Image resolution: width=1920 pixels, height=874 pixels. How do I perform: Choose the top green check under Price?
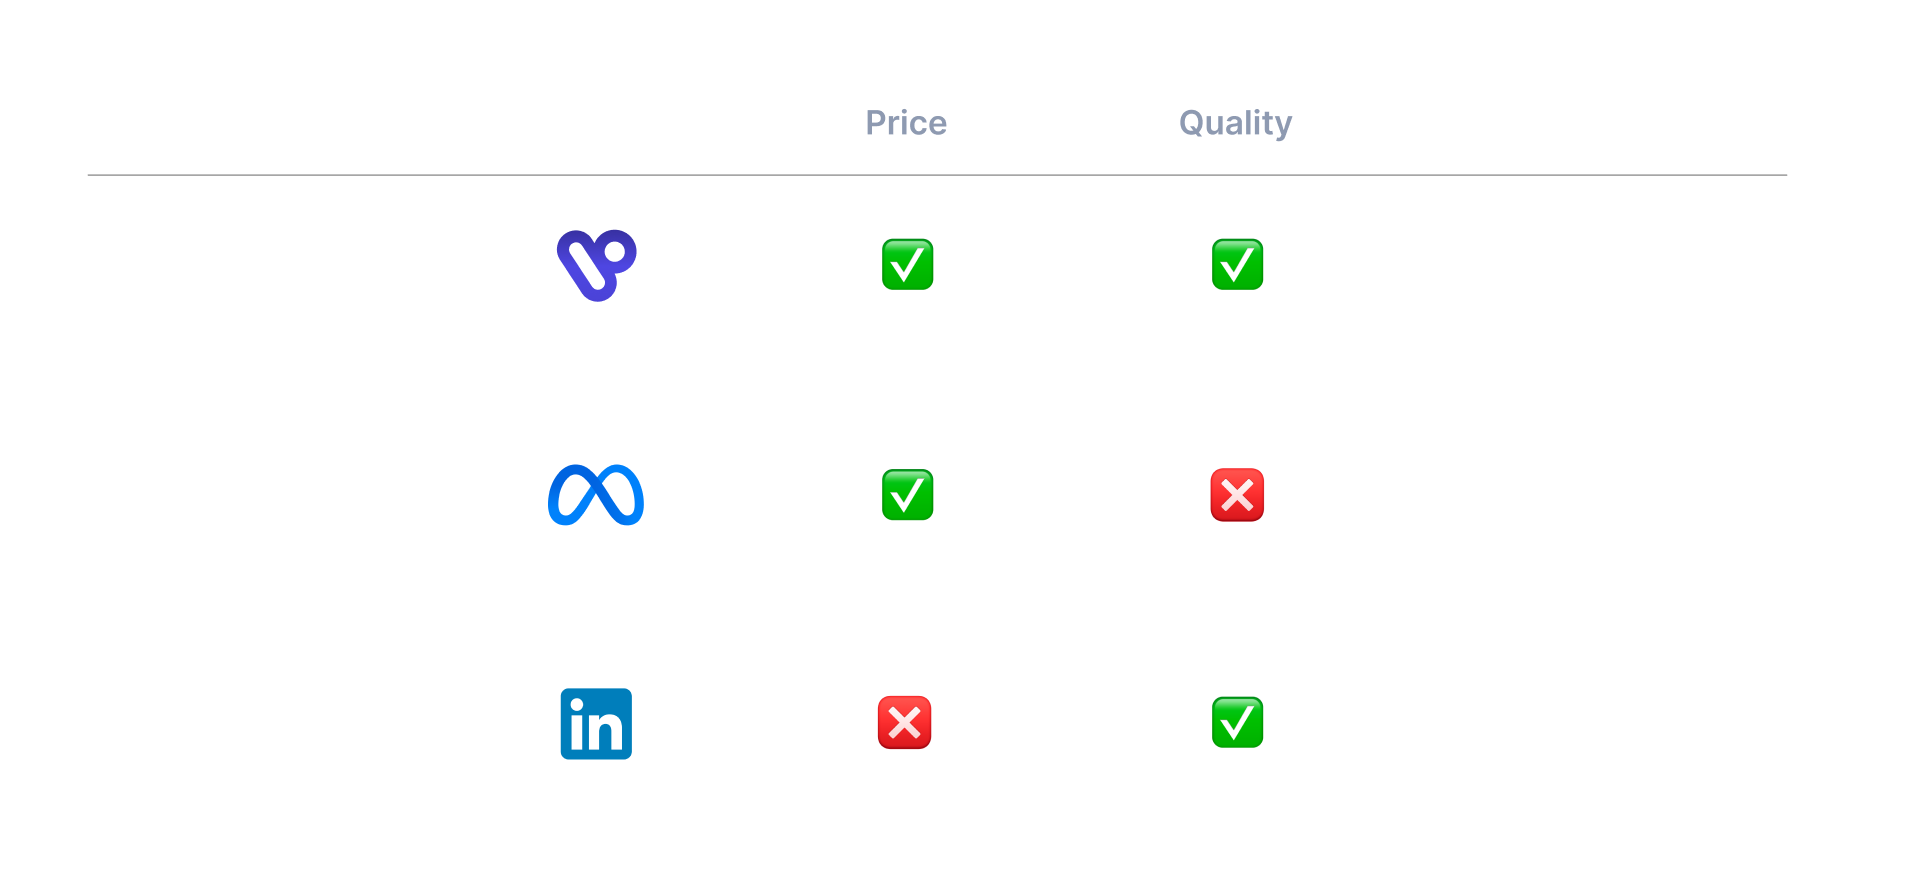pyautogui.click(x=907, y=265)
